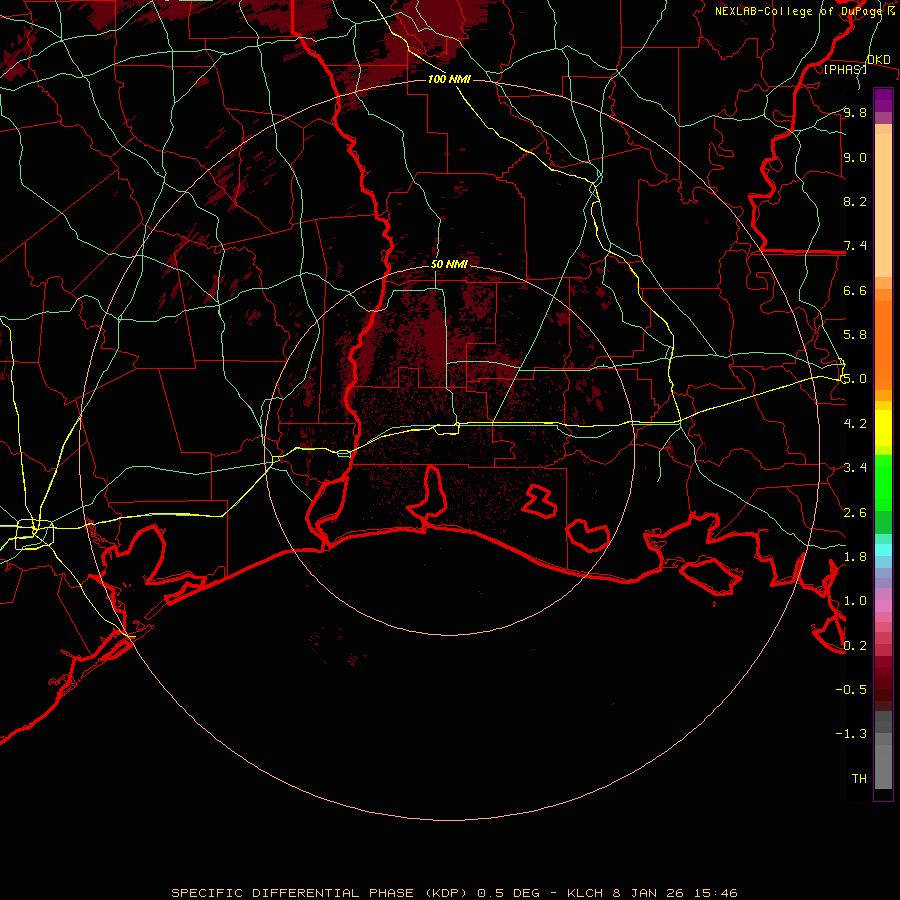Click the 9.0 value on the color scale
This screenshot has width=900, height=900.
pyautogui.click(x=855, y=157)
